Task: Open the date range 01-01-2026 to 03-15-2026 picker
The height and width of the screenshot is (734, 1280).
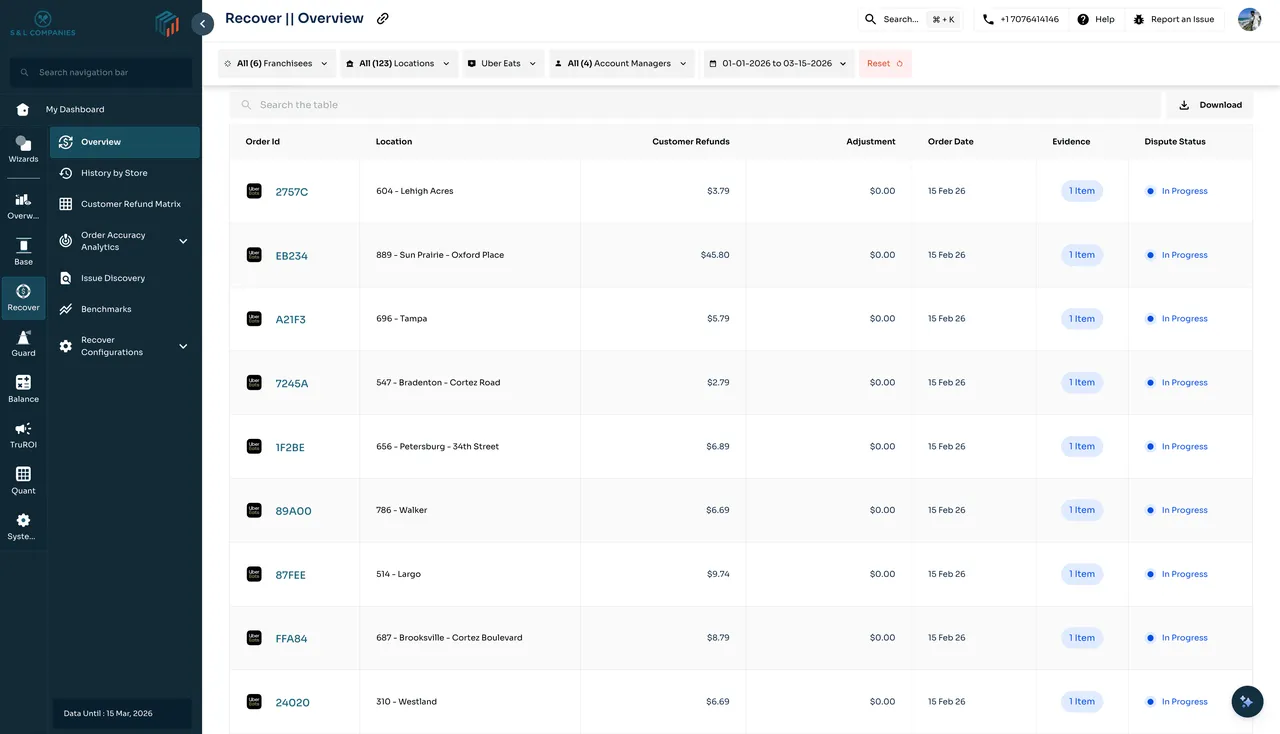Action: click(x=779, y=64)
